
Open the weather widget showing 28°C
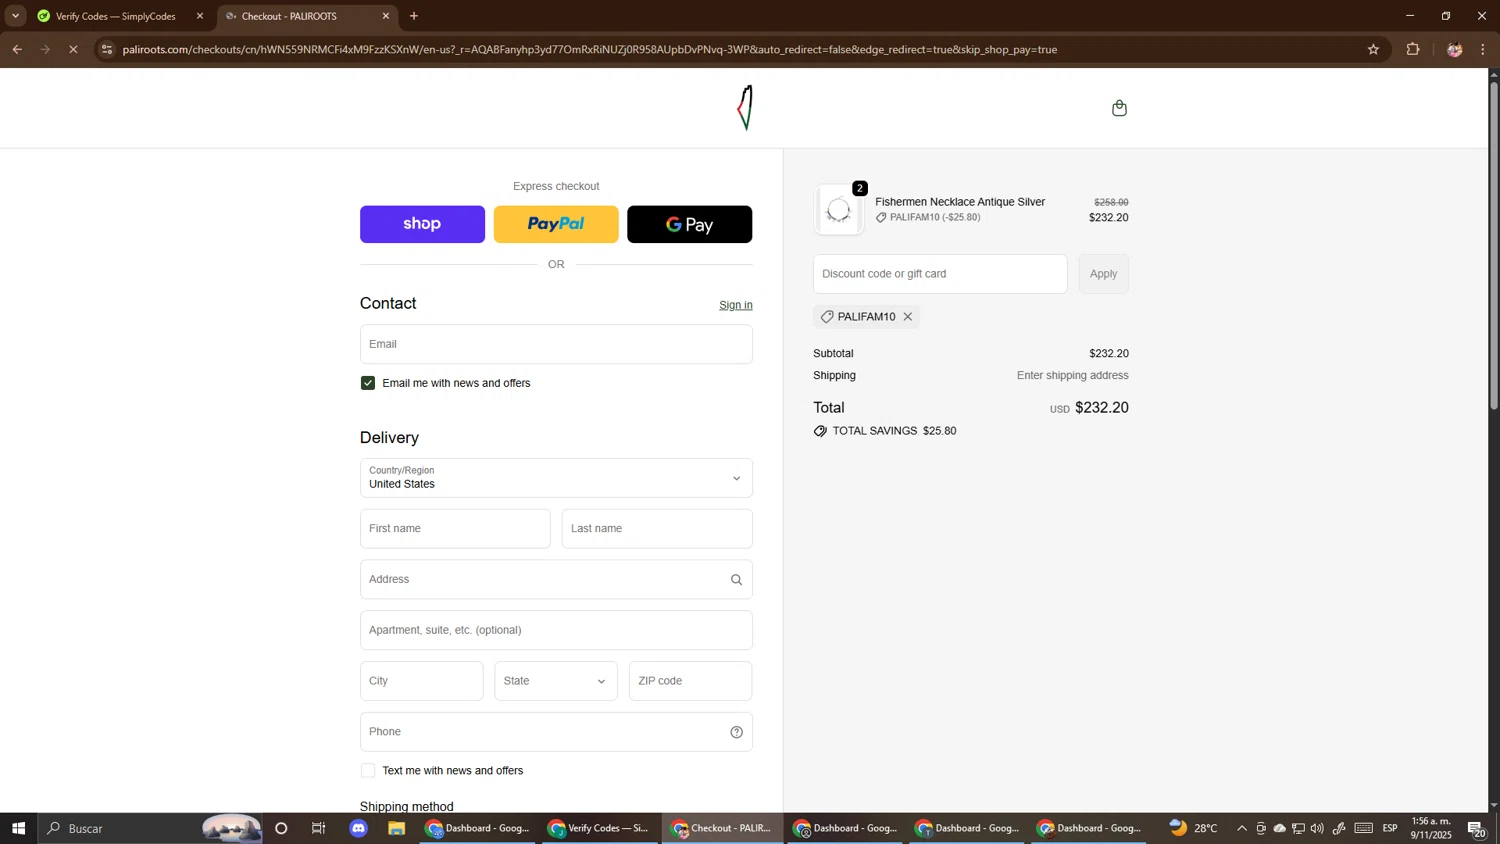coord(1194,829)
